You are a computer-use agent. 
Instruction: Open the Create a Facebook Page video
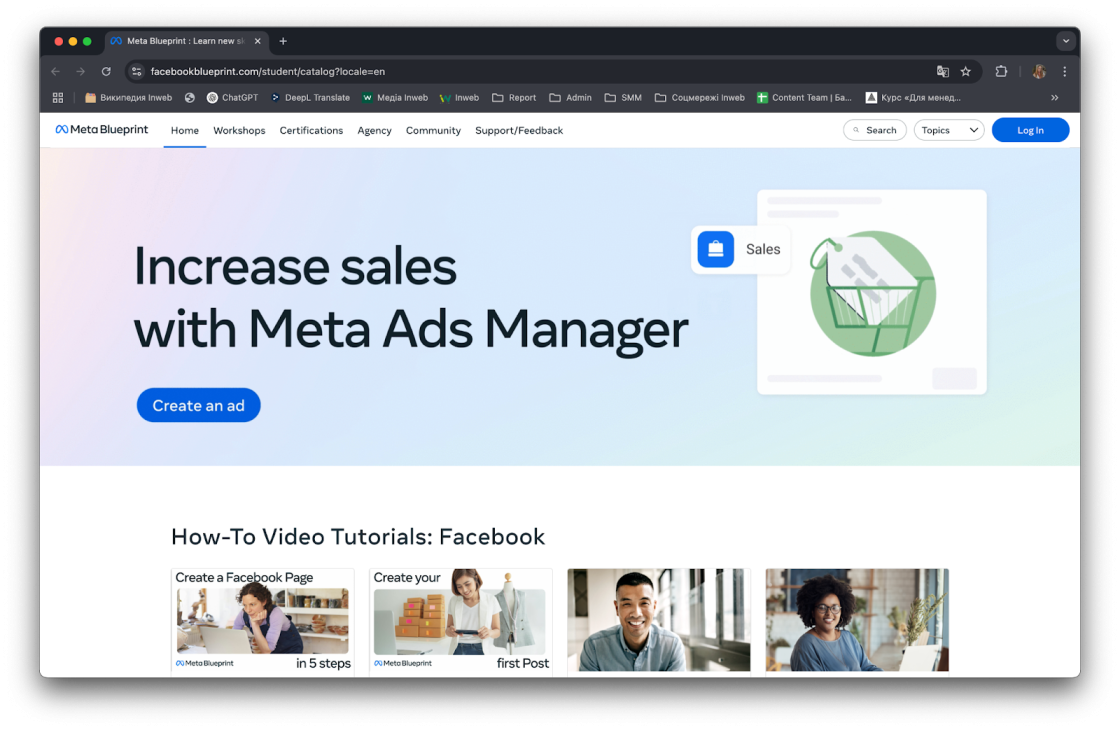click(263, 621)
